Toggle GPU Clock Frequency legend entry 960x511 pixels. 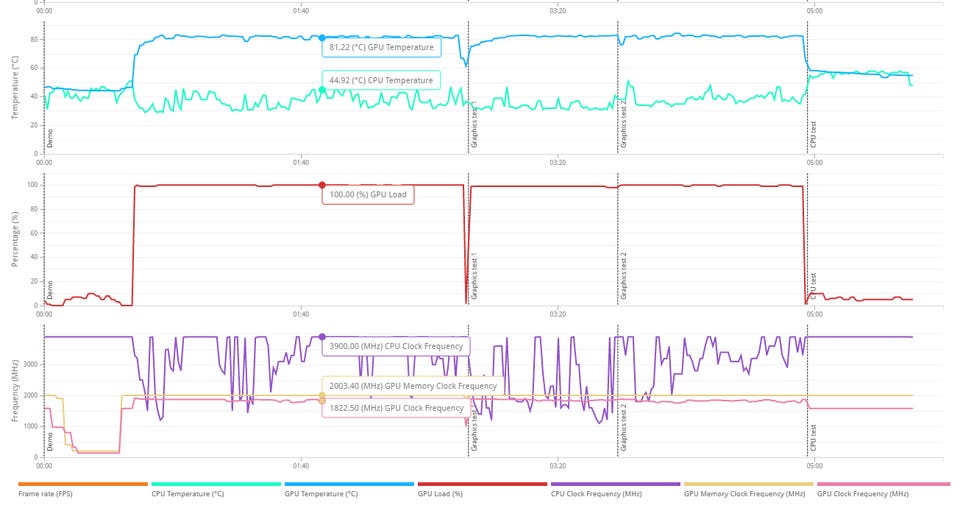pyautogui.click(x=863, y=494)
